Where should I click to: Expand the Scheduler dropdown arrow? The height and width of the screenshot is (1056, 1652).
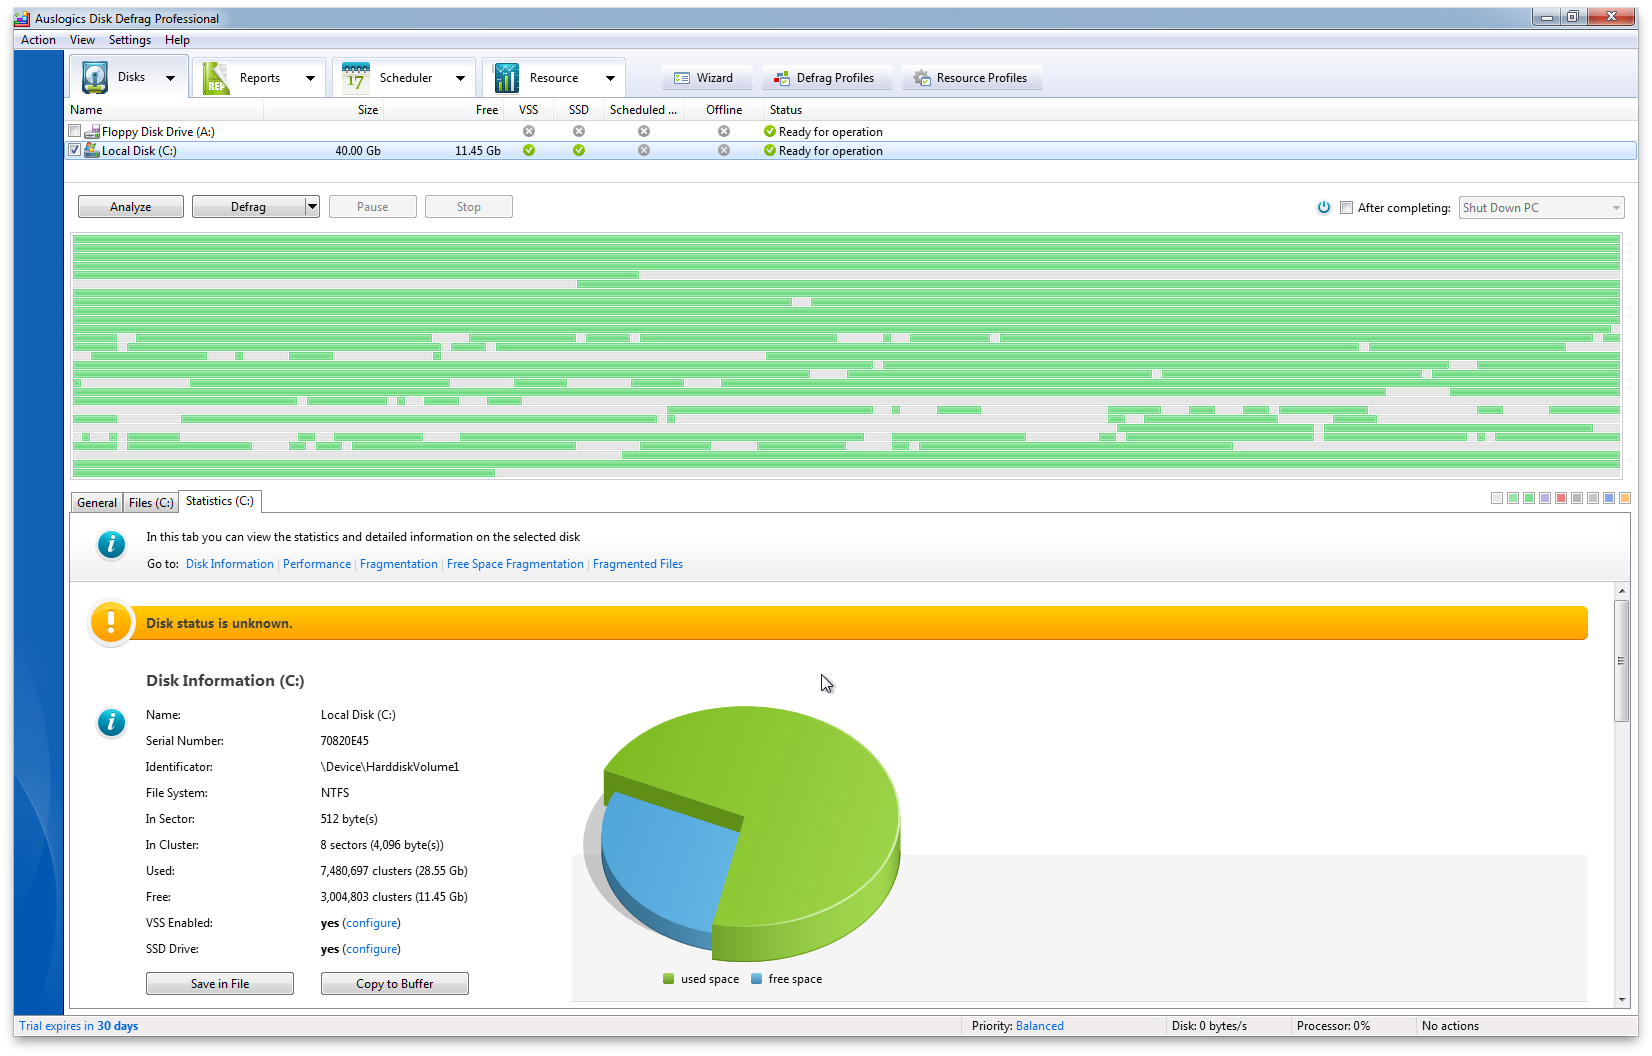[460, 78]
